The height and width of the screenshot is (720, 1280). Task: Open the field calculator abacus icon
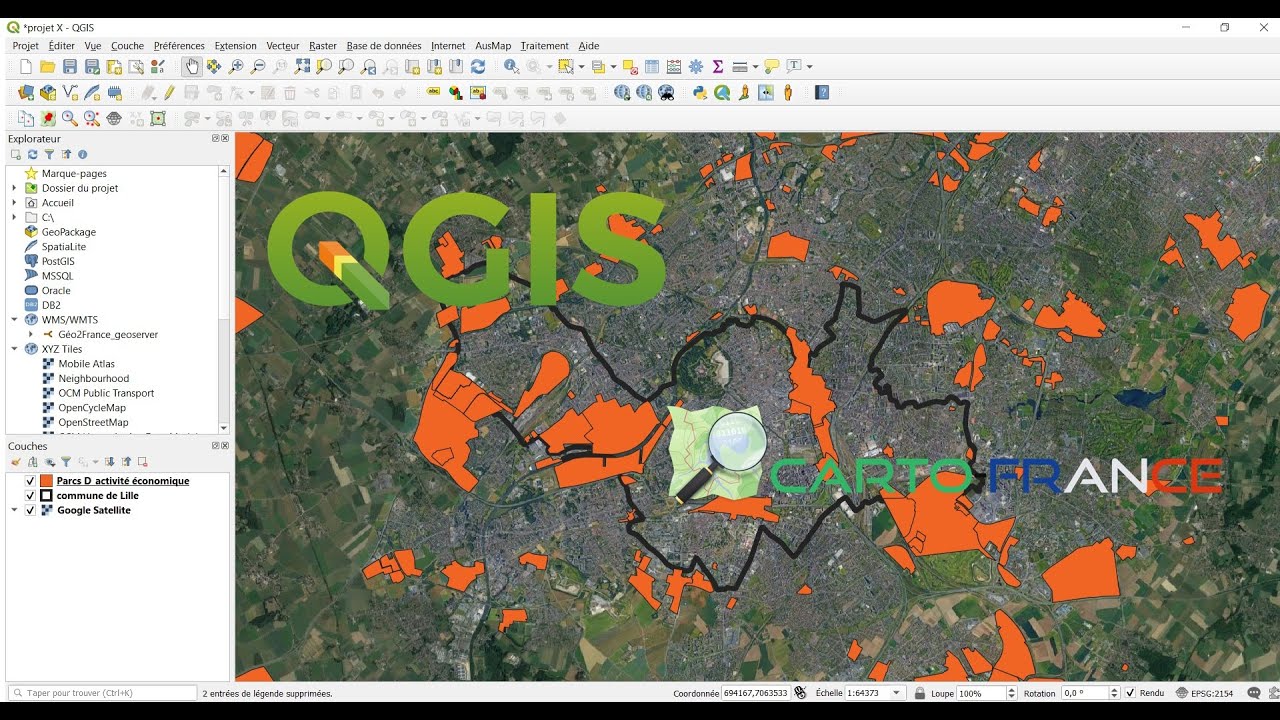pos(674,67)
